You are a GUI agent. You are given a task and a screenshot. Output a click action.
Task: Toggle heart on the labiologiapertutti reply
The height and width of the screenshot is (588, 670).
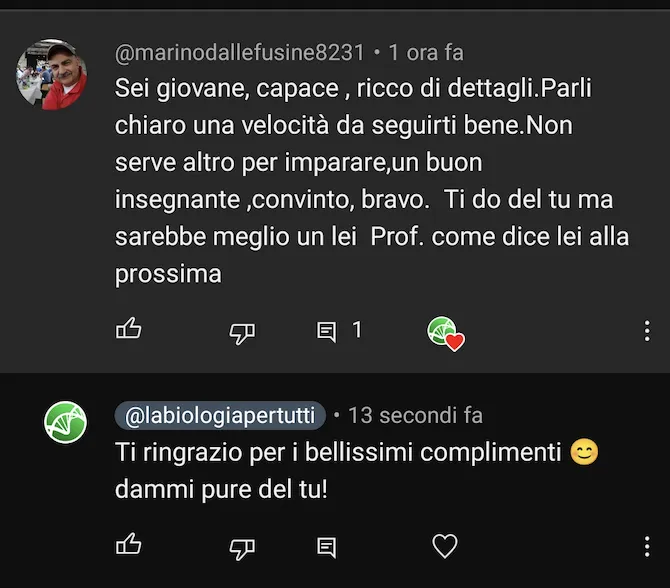[445, 546]
